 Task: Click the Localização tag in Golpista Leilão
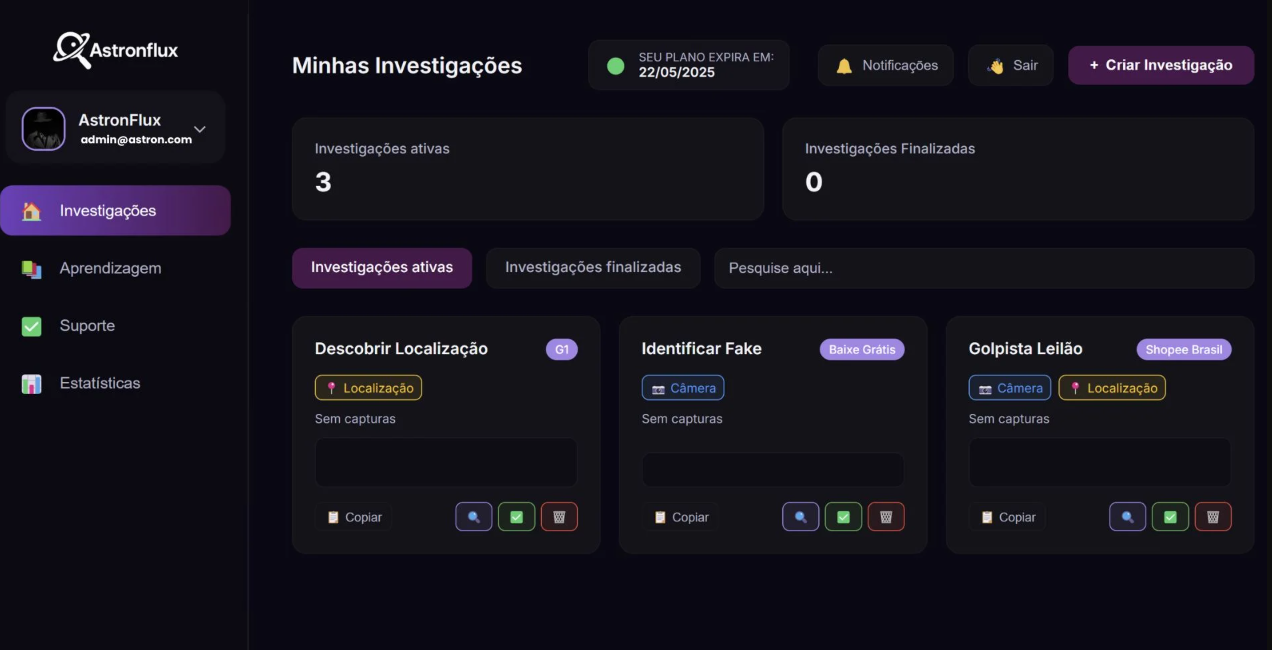click(1112, 388)
